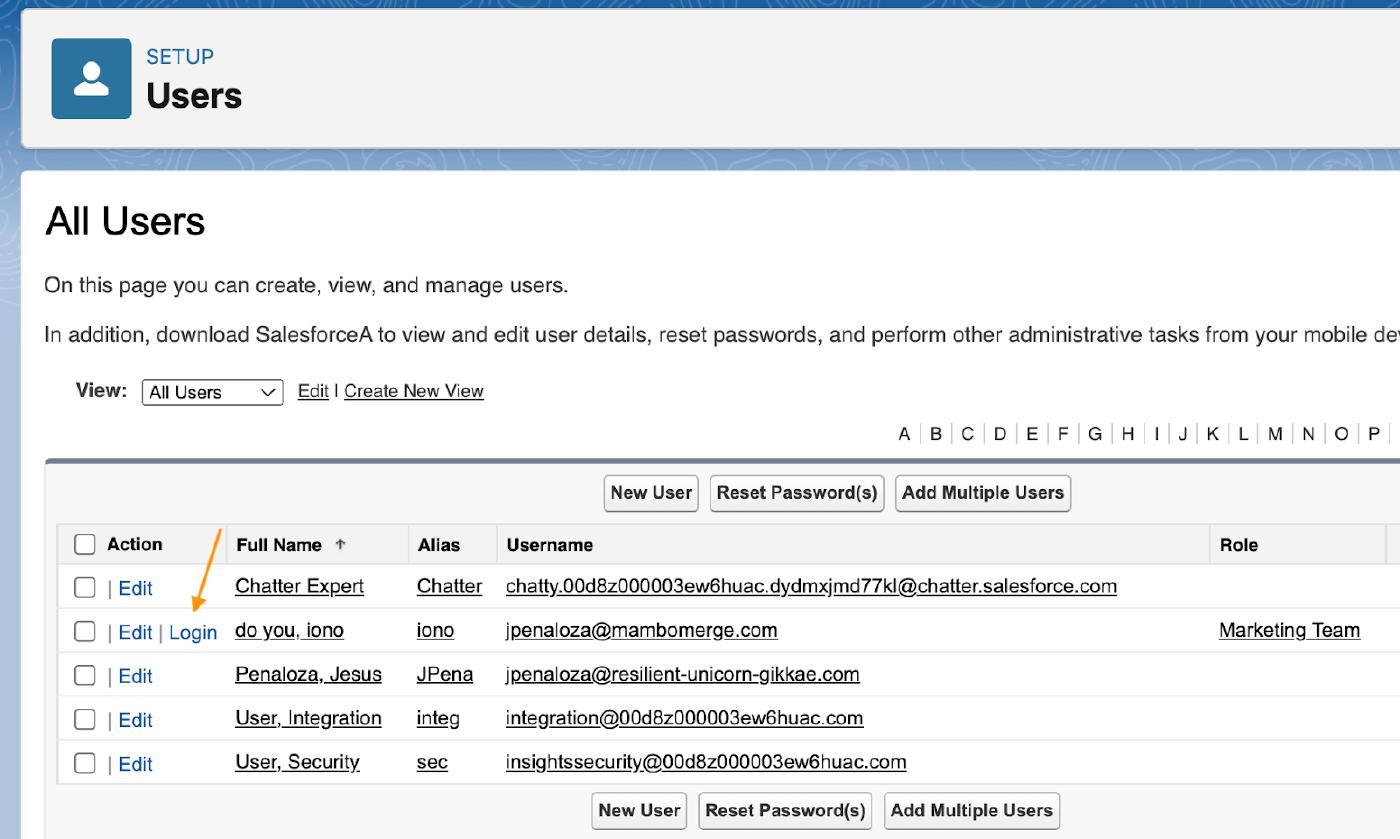The width and height of the screenshot is (1400, 839).
Task: Open the Marketing Team role link
Action: coord(1289,630)
